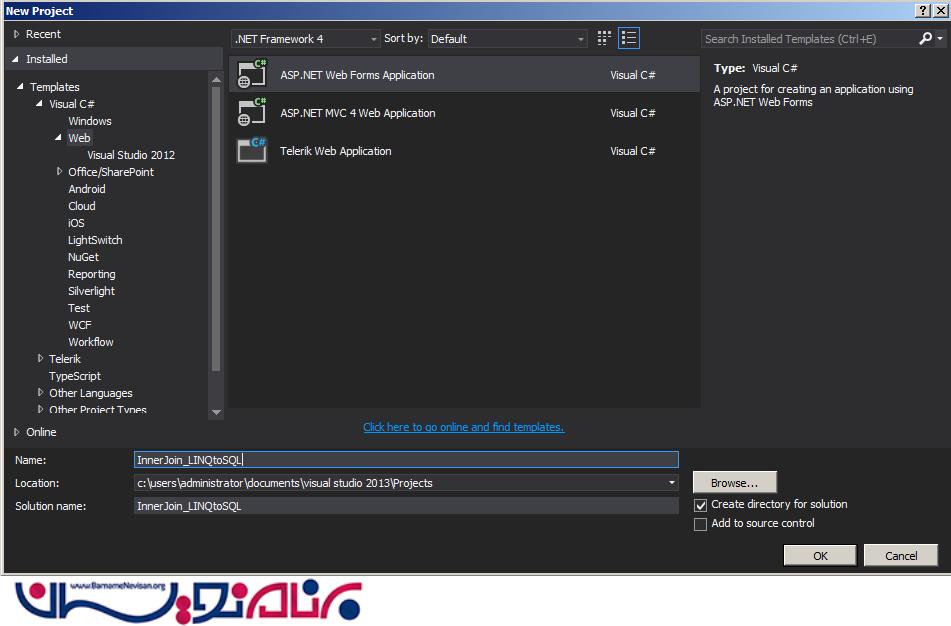The image size is (951, 626).
Task: Select the WCF template category
Action: [x=79, y=325]
